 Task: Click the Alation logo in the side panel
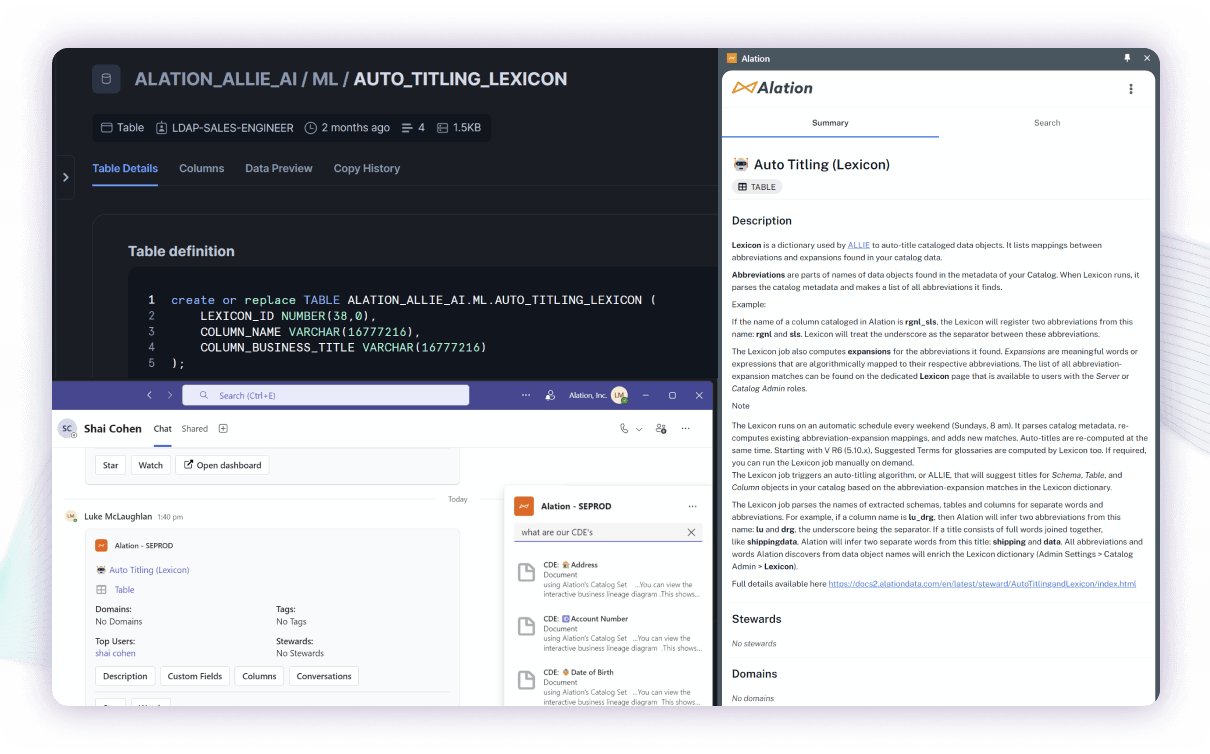click(x=771, y=88)
